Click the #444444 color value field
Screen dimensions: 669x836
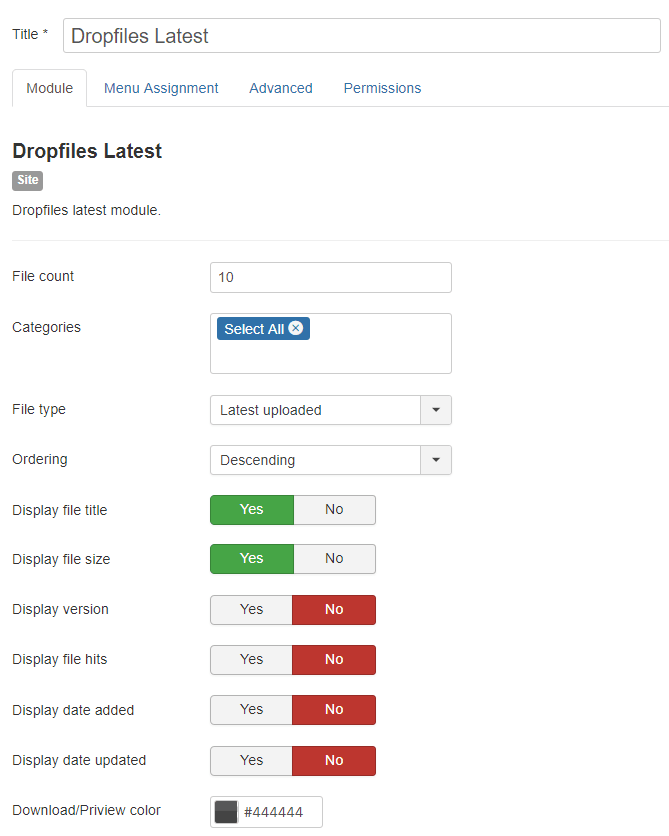280,812
